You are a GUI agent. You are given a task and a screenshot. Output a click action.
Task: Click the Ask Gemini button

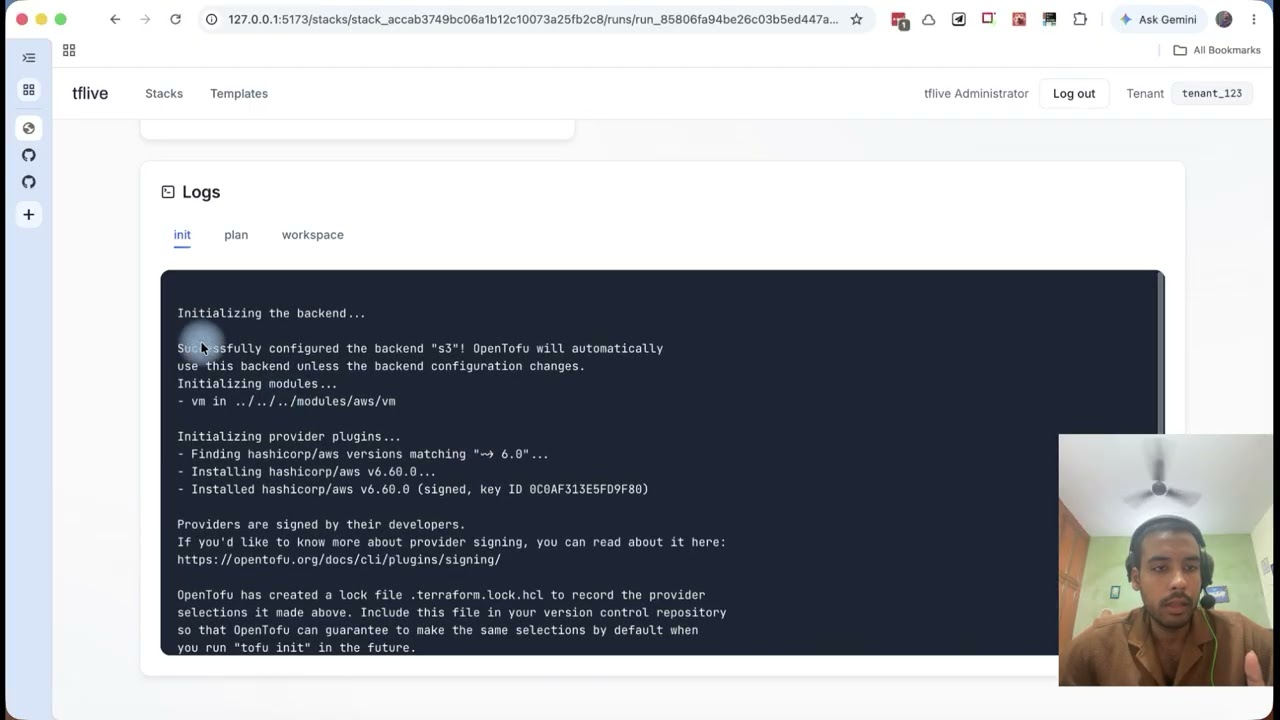tap(1157, 19)
